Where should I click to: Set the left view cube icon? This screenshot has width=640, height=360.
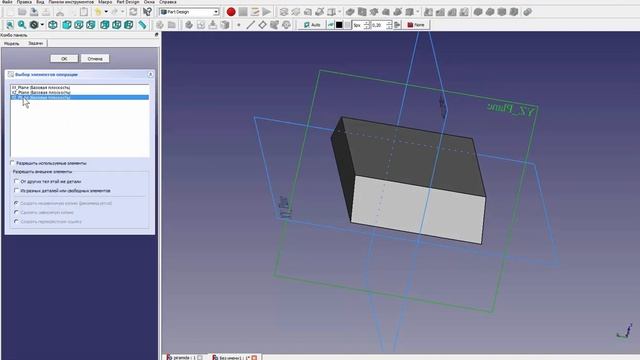tap(129, 25)
